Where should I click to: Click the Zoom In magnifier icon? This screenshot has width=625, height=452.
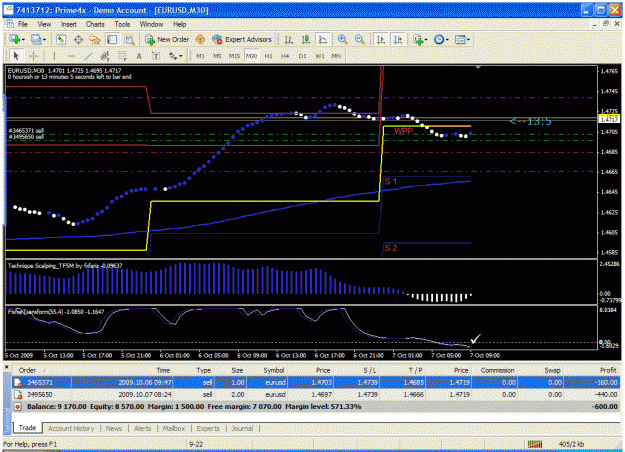[x=342, y=39]
